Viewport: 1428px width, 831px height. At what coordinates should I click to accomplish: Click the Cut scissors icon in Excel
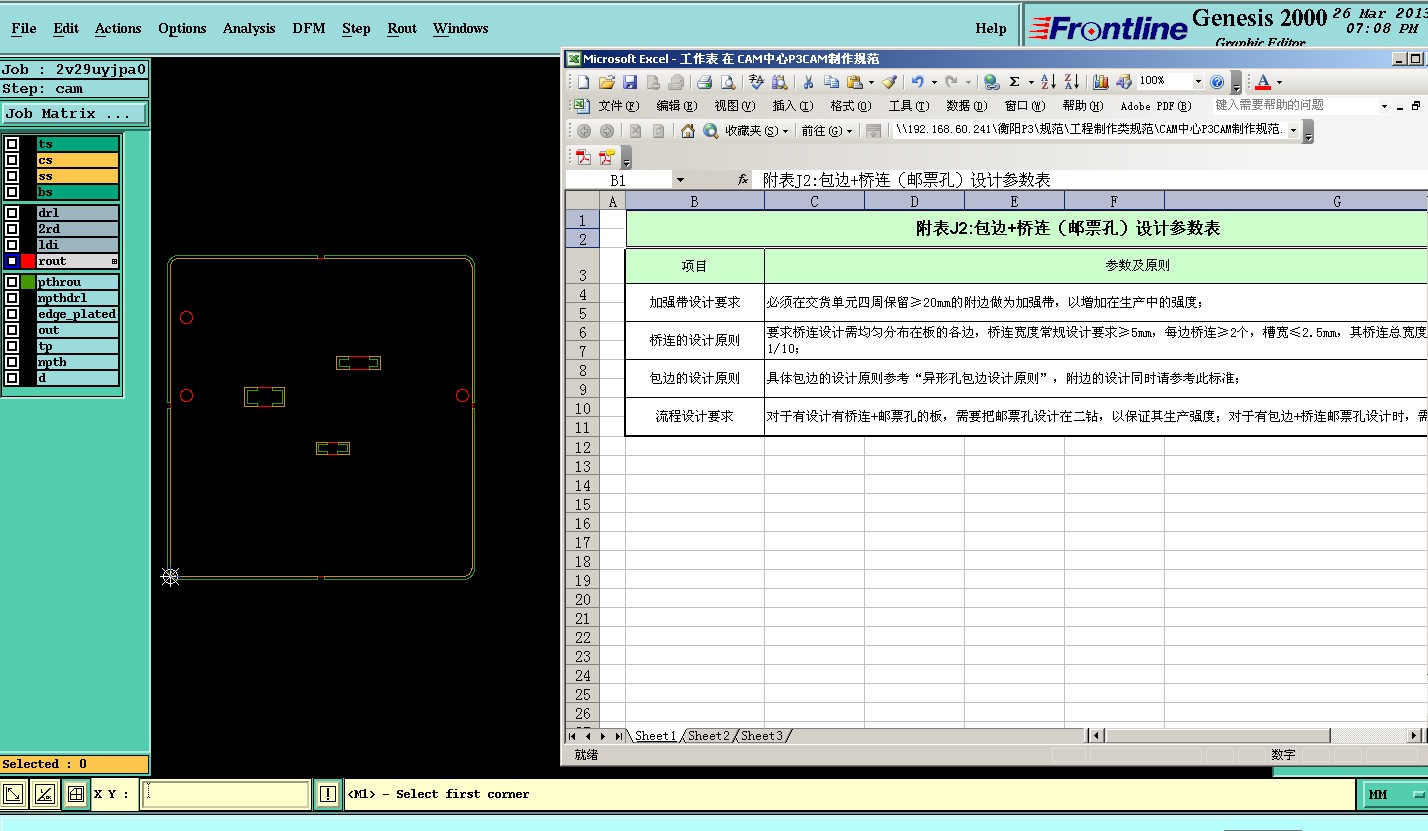808,82
